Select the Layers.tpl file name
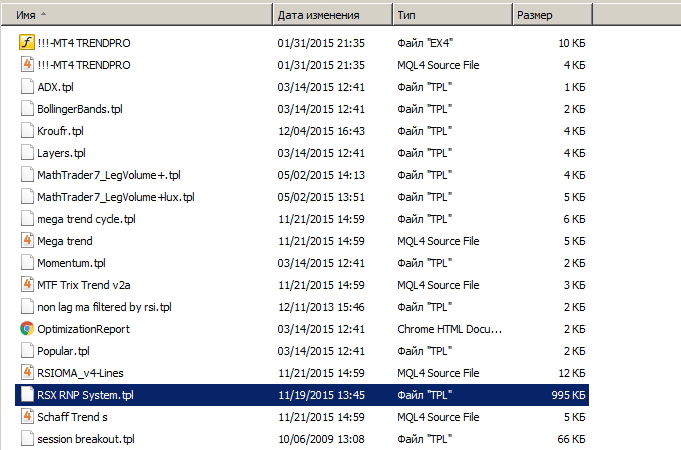 pyautogui.click(x=61, y=153)
